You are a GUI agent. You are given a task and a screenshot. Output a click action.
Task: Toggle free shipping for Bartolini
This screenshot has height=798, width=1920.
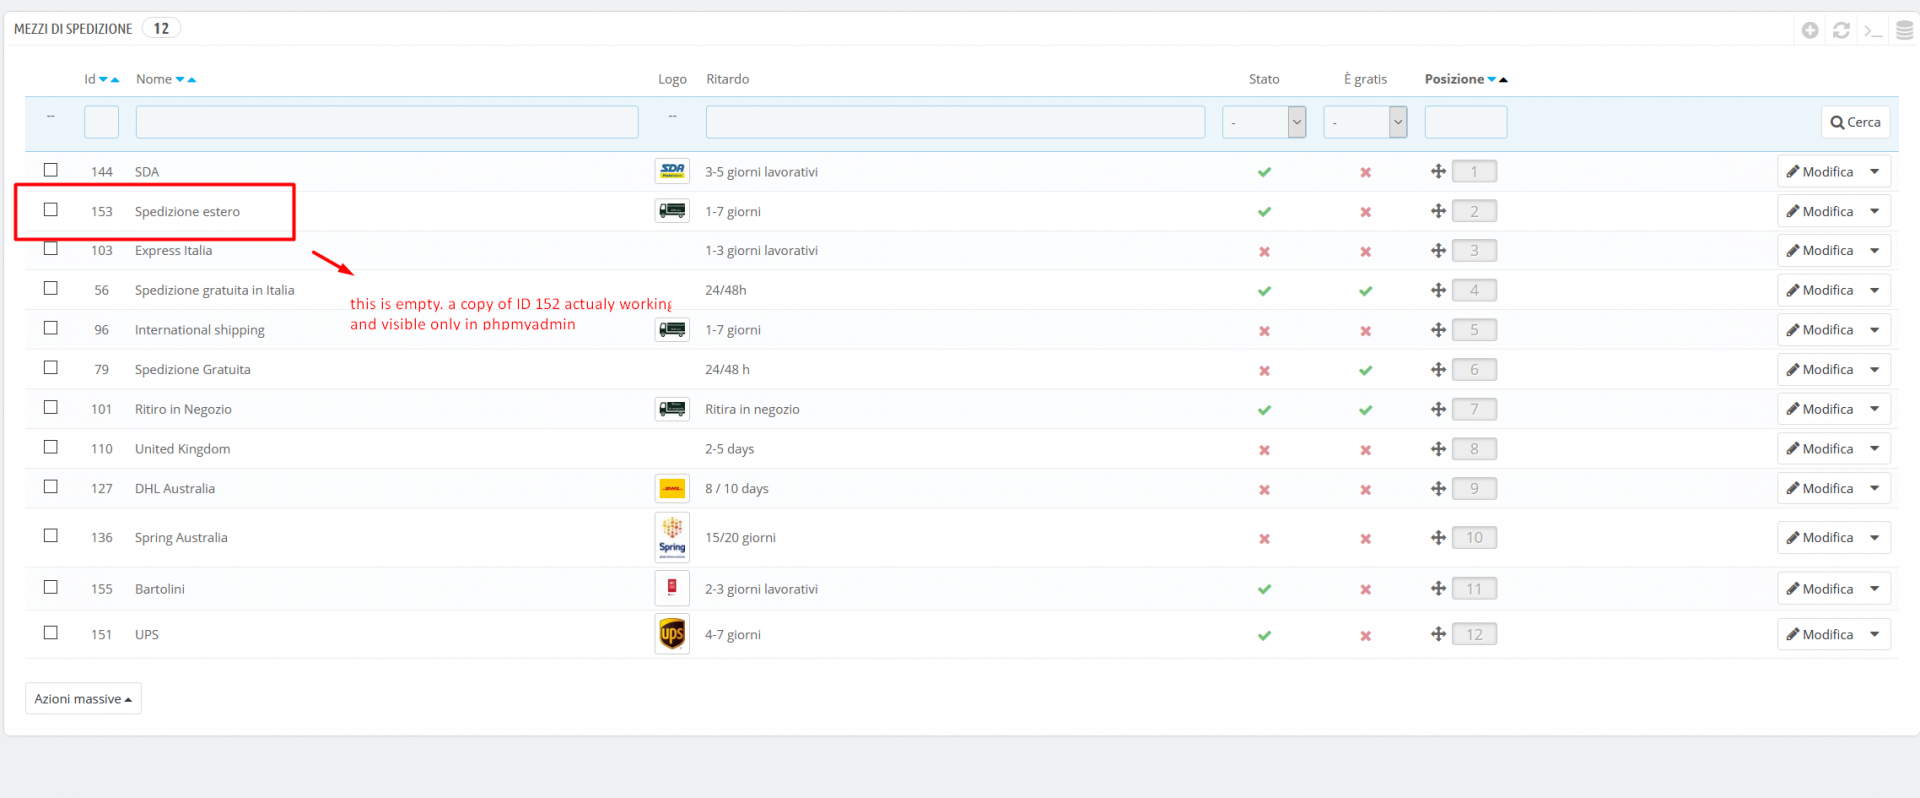(x=1365, y=590)
